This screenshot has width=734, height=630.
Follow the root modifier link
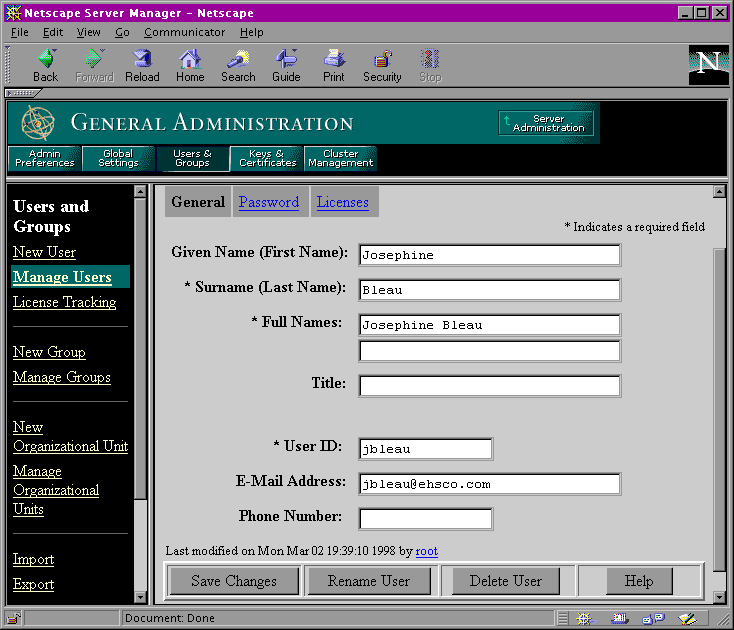(426, 551)
